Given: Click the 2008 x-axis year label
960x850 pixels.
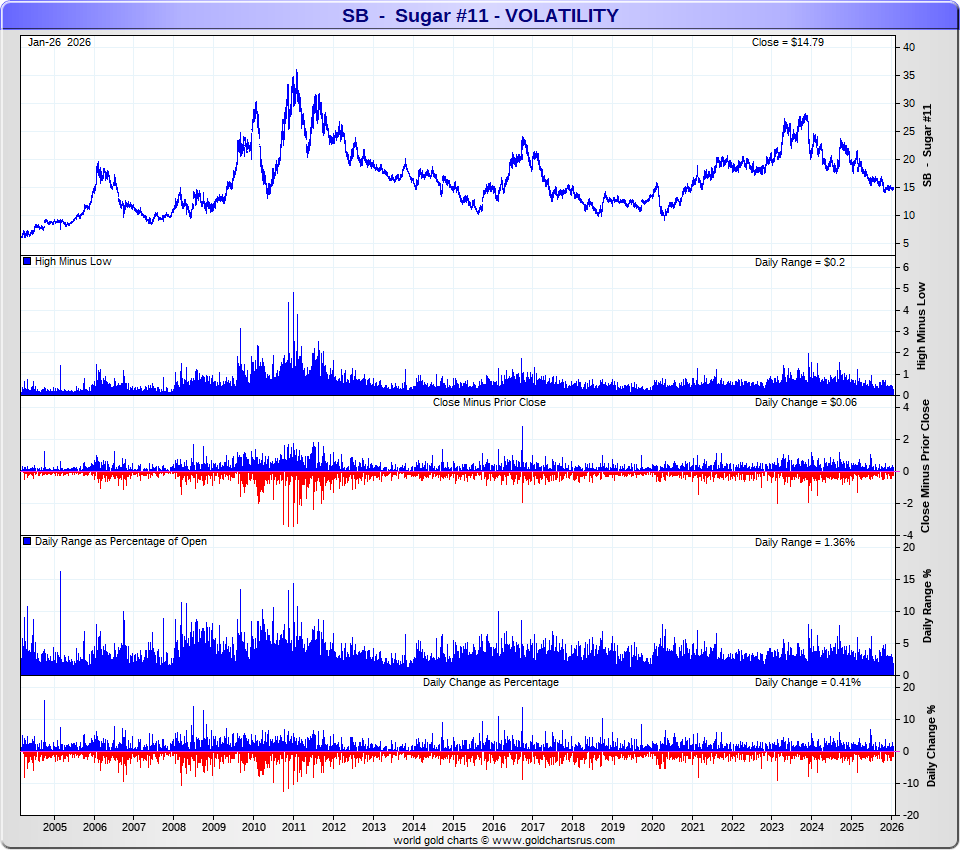Looking at the screenshot, I should click(174, 827).
